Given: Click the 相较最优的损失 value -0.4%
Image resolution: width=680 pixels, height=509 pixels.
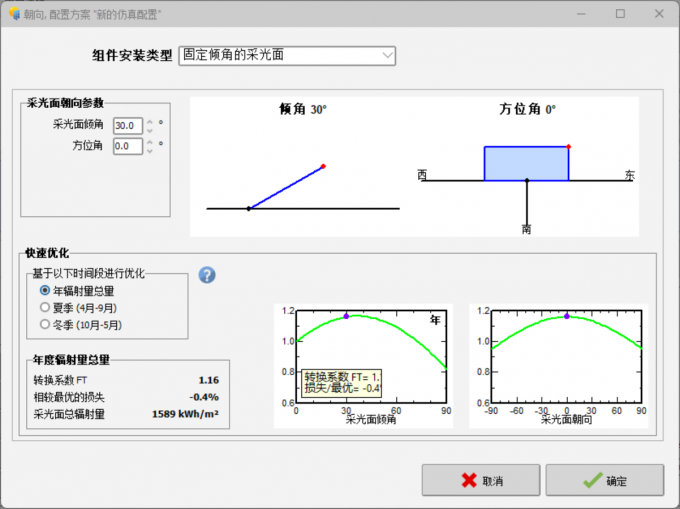Looking at the screenshot, I should click(204, 397).
